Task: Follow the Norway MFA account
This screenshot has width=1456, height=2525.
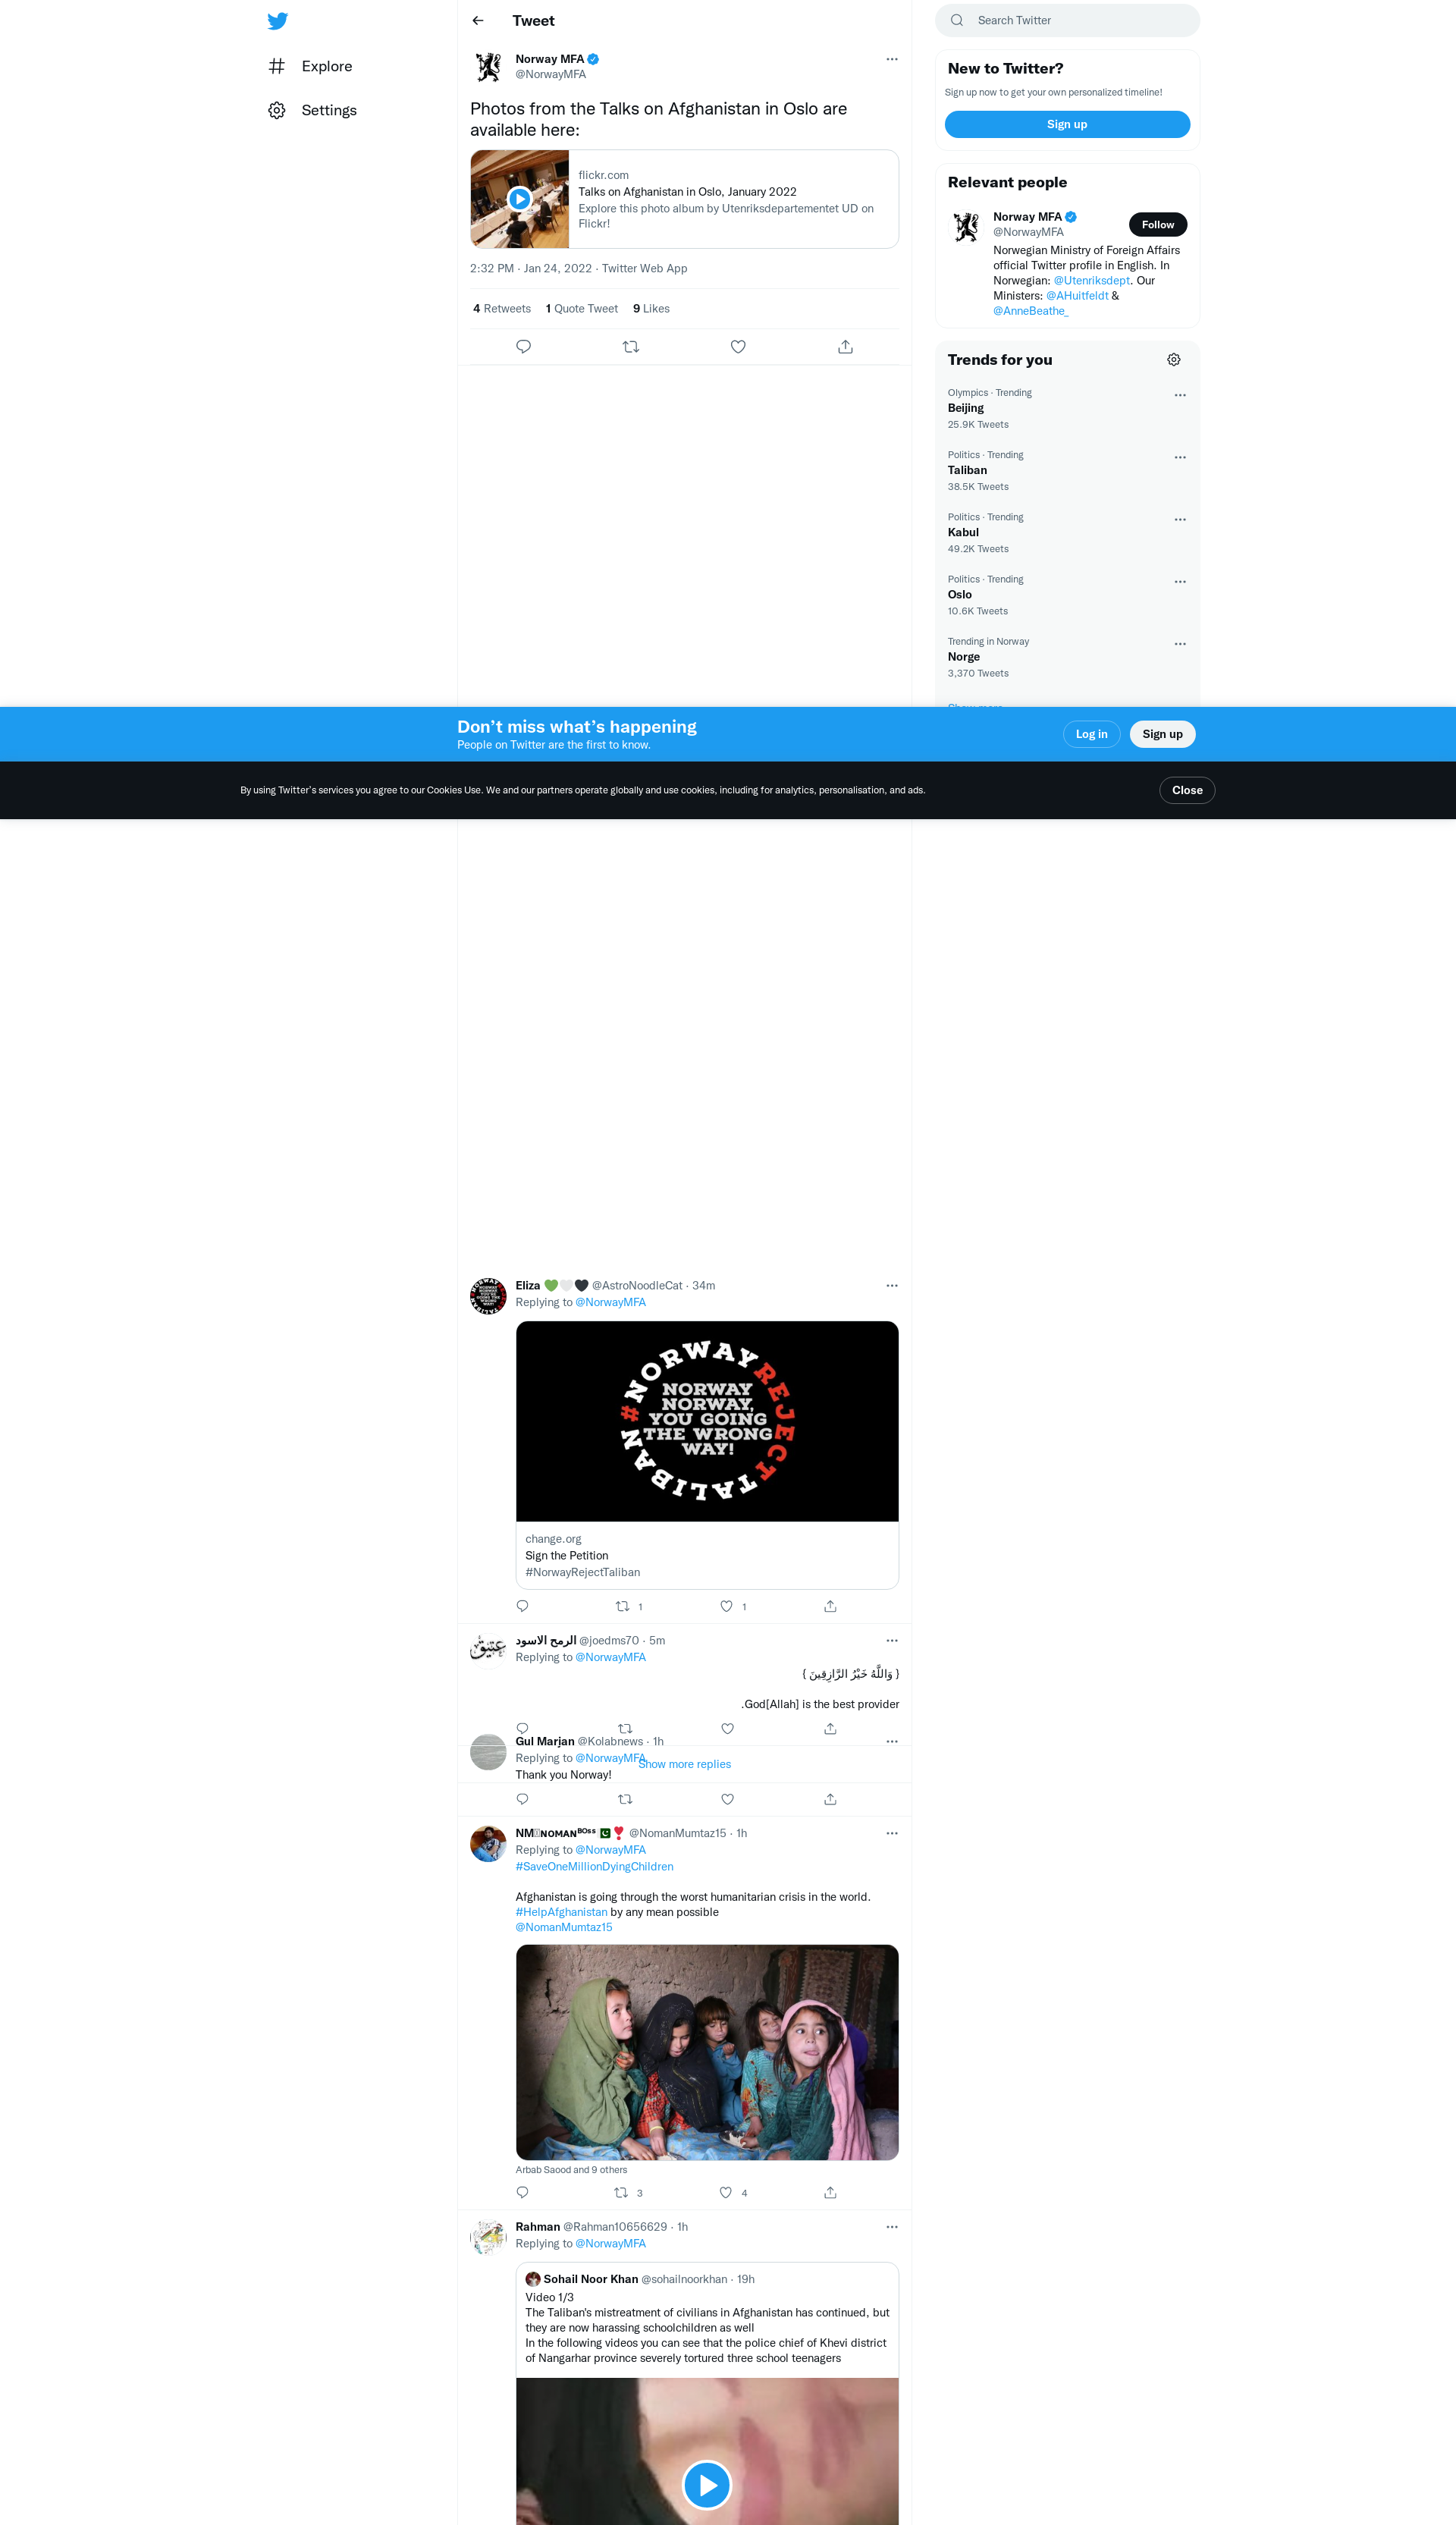Action: [x=1157, y=225]
